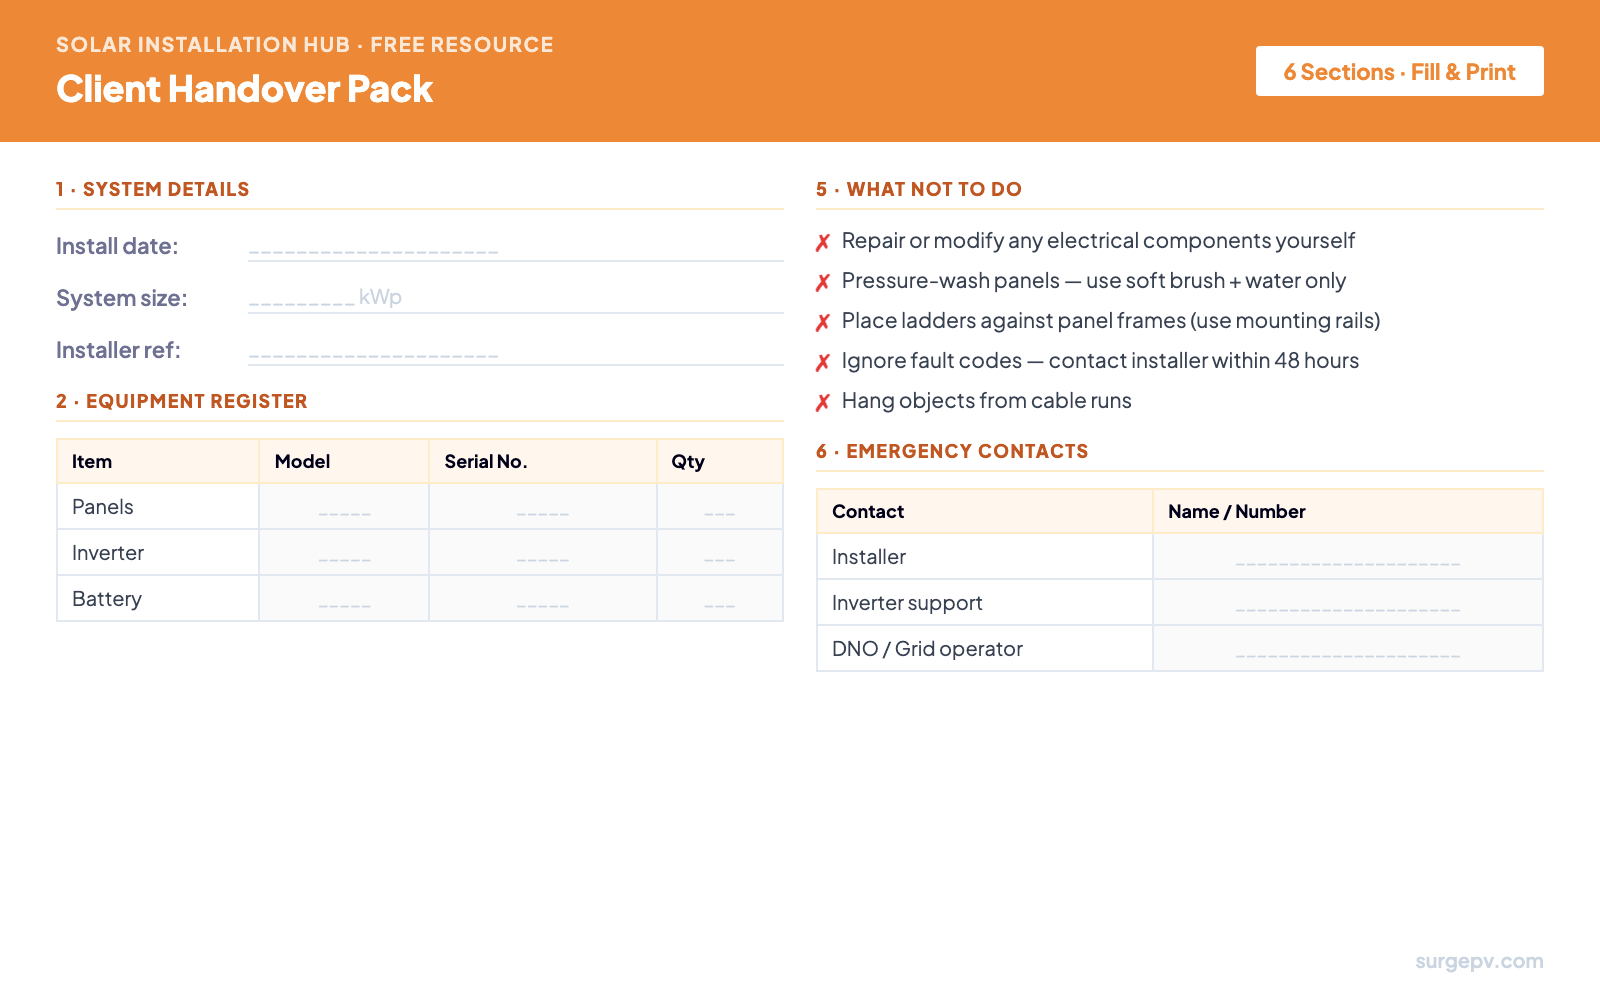Image resolution: width=1600 pixels, height=1000 pixels.
Task: Click the Qty column header in Equipment Register
Action: 686,461
